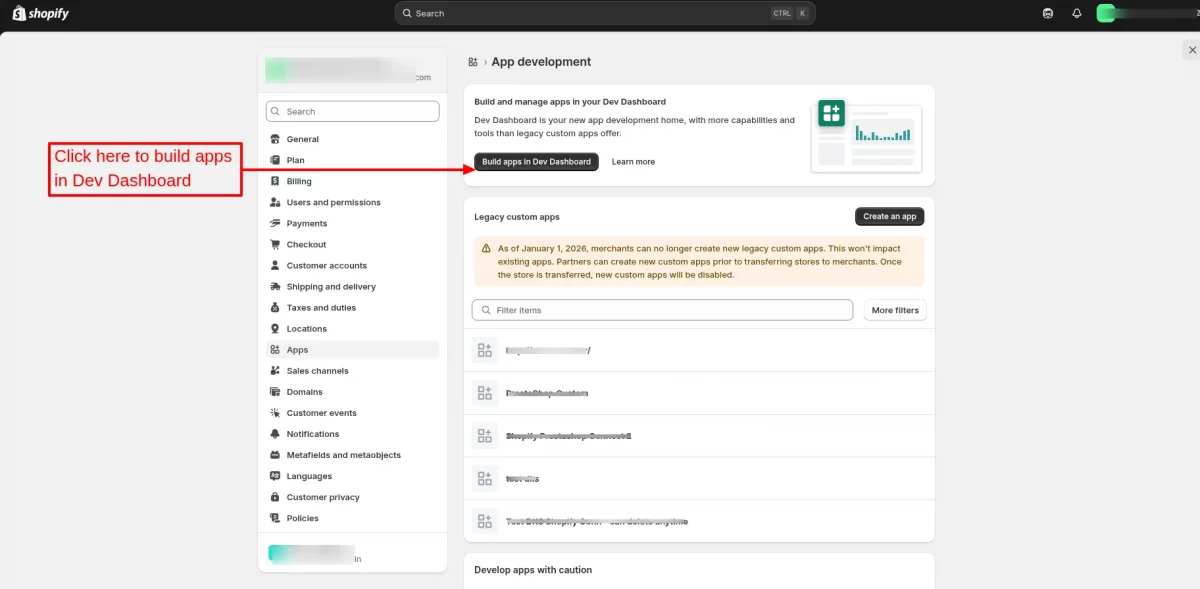Select the Payments card icon
1200x589 pixels.
click(276, 223)
